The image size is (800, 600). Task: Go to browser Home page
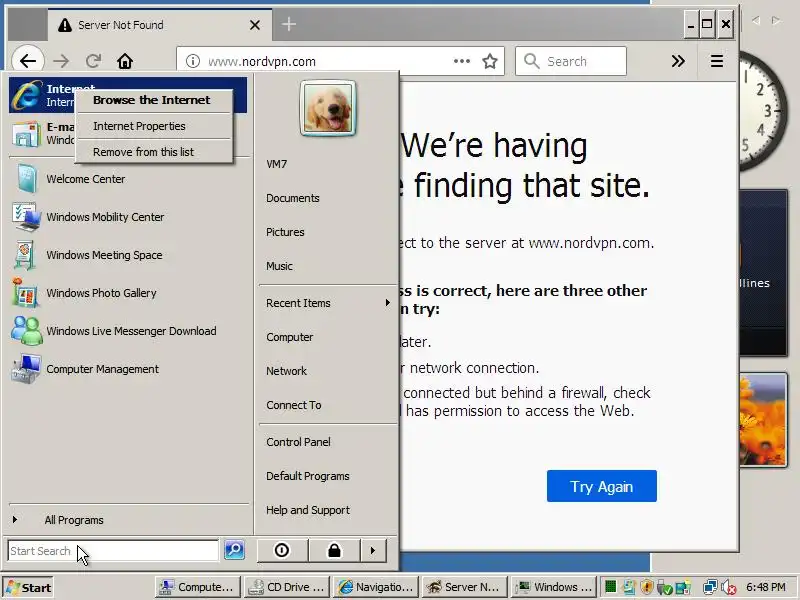125,61
